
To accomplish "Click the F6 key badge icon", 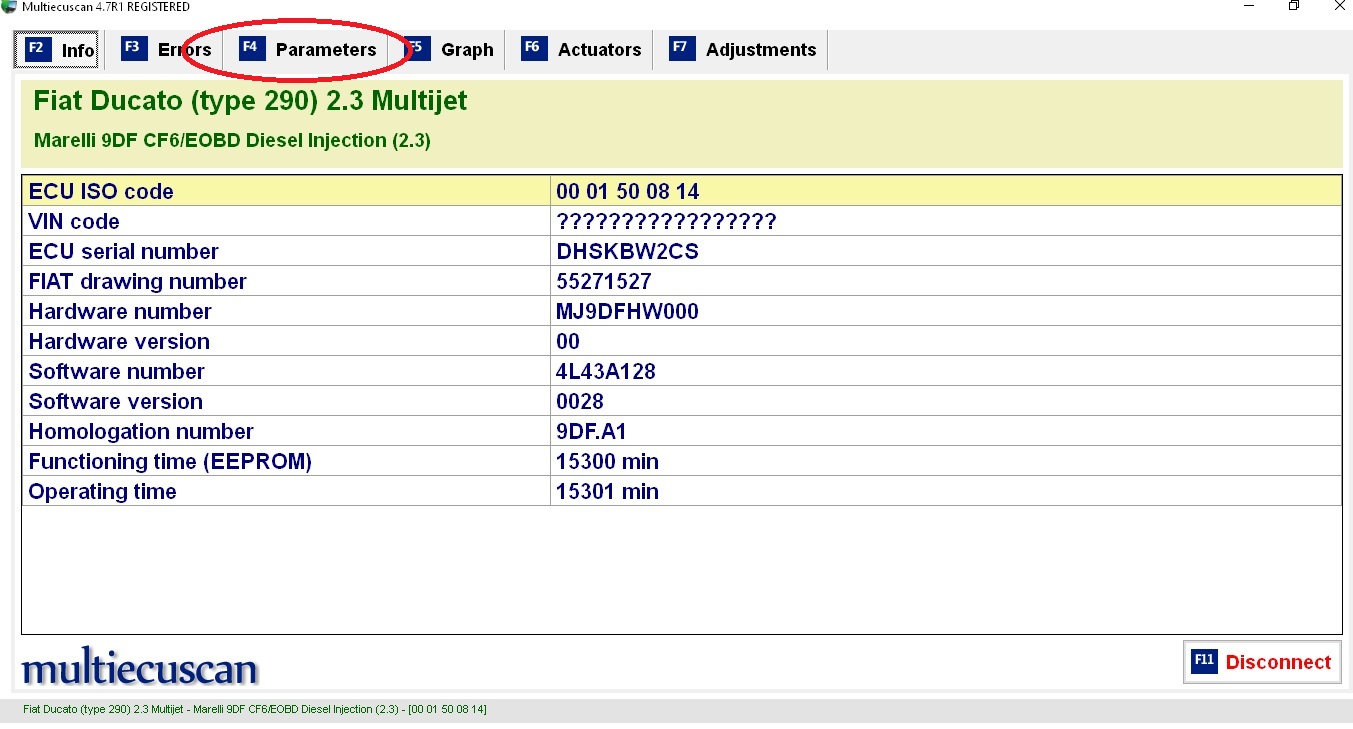I will click(x=534, y=48).
